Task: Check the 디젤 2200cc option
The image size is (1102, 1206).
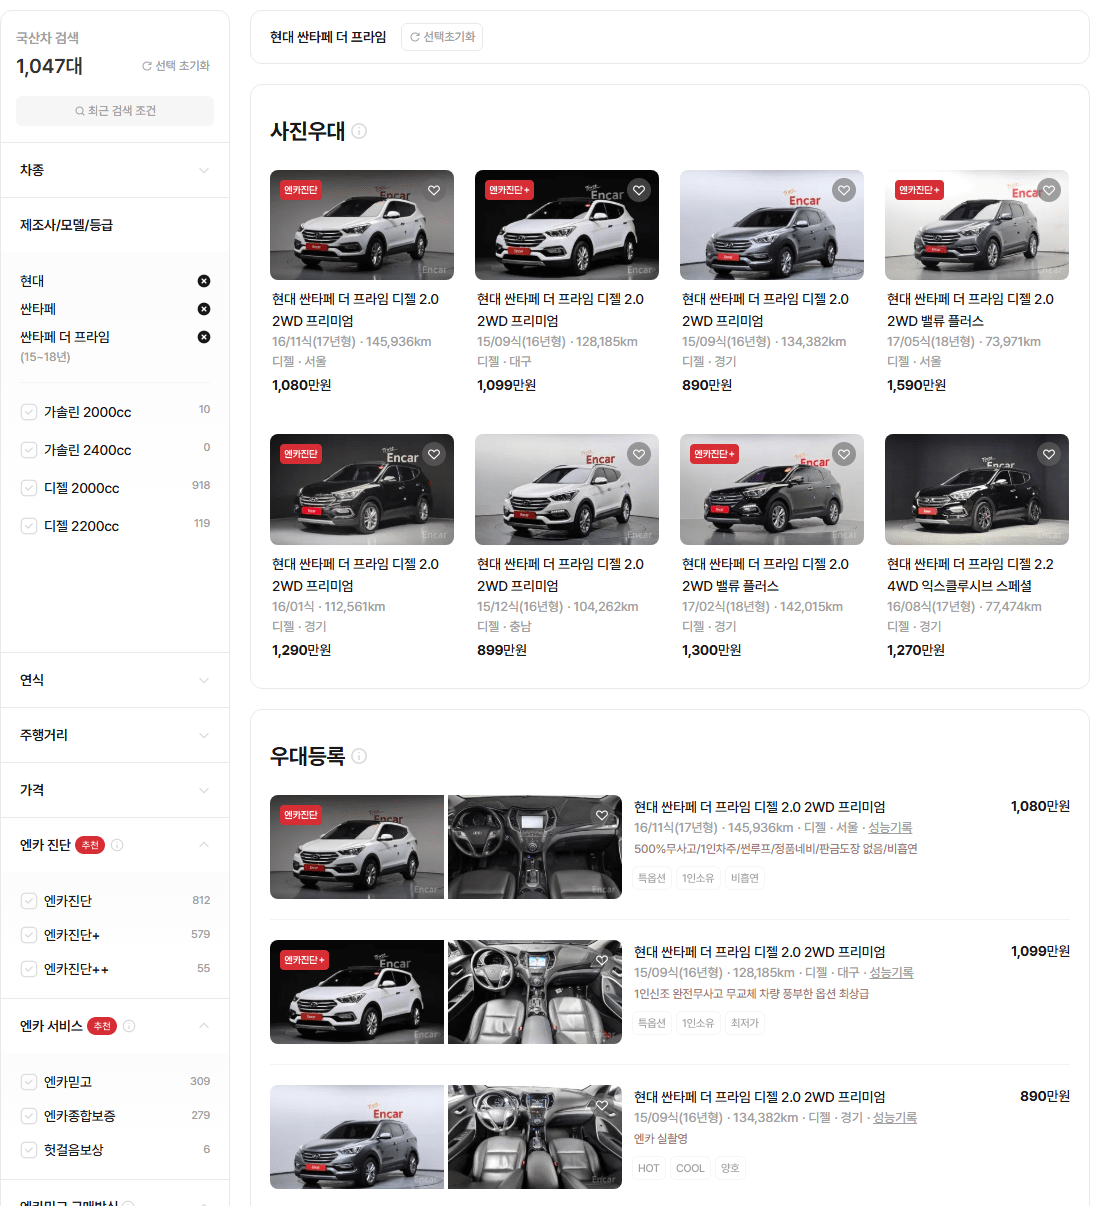Action: click(29, 526)
